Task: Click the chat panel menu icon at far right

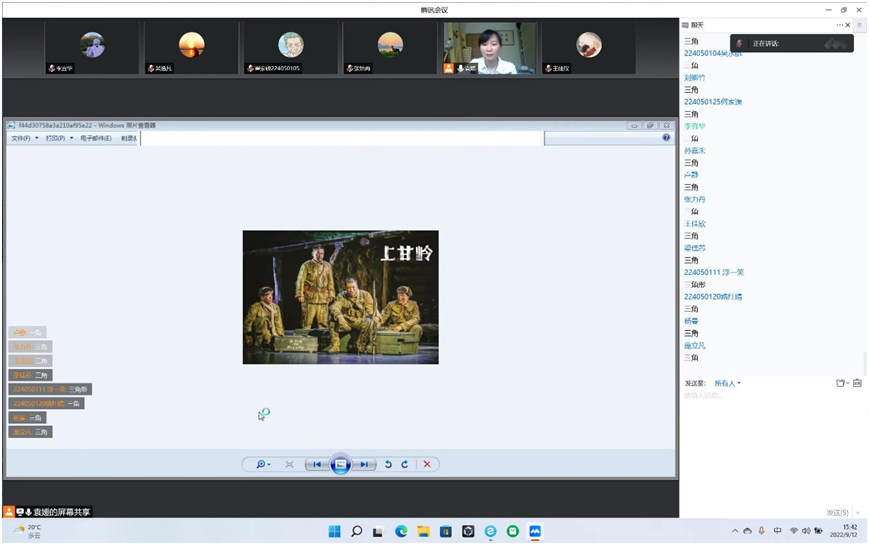Action: coord(860,25)
